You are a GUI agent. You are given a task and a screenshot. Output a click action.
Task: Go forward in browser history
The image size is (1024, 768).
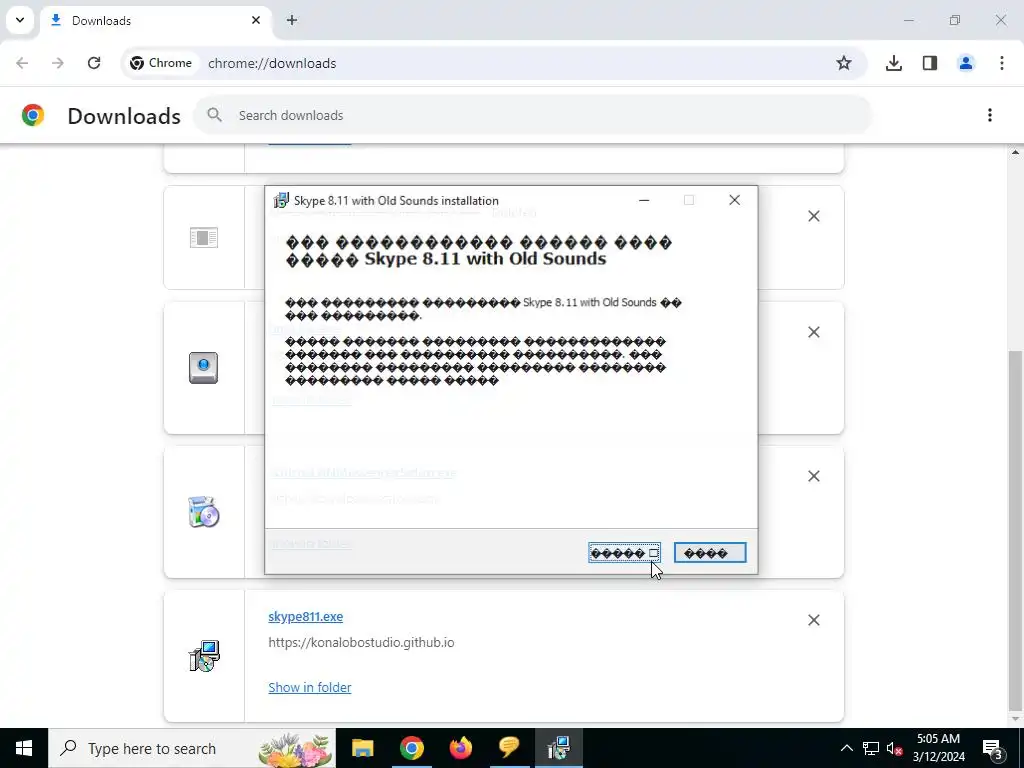tap(58, 63)
